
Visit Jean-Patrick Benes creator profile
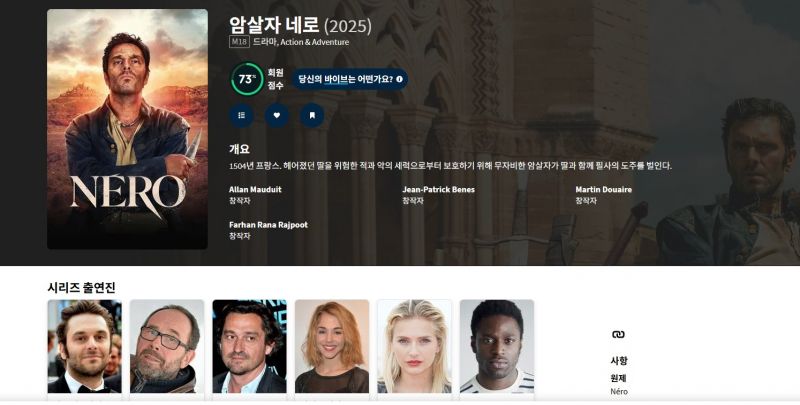[438, 189]
